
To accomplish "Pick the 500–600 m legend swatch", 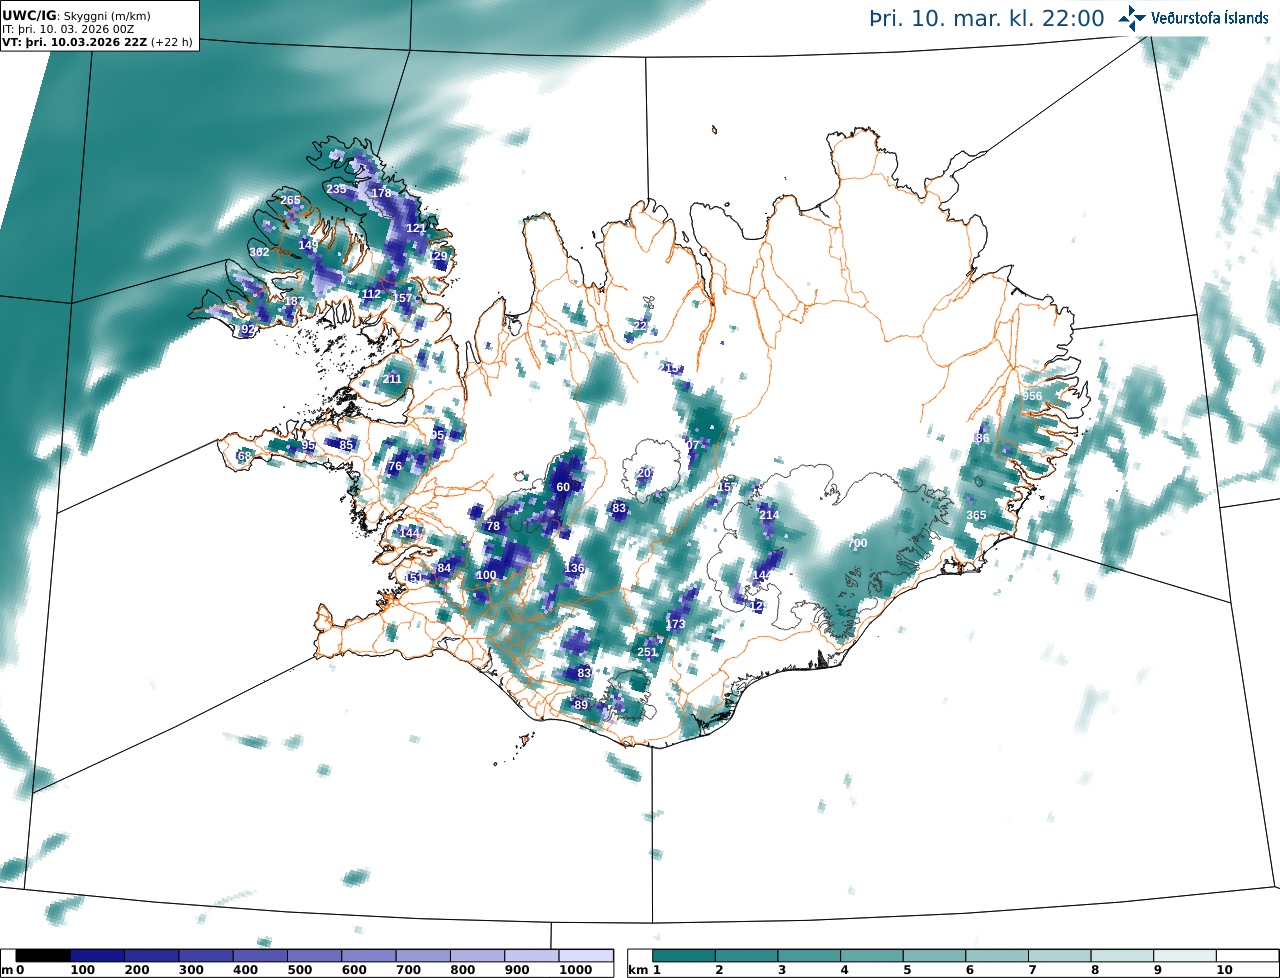I will 314,956.
